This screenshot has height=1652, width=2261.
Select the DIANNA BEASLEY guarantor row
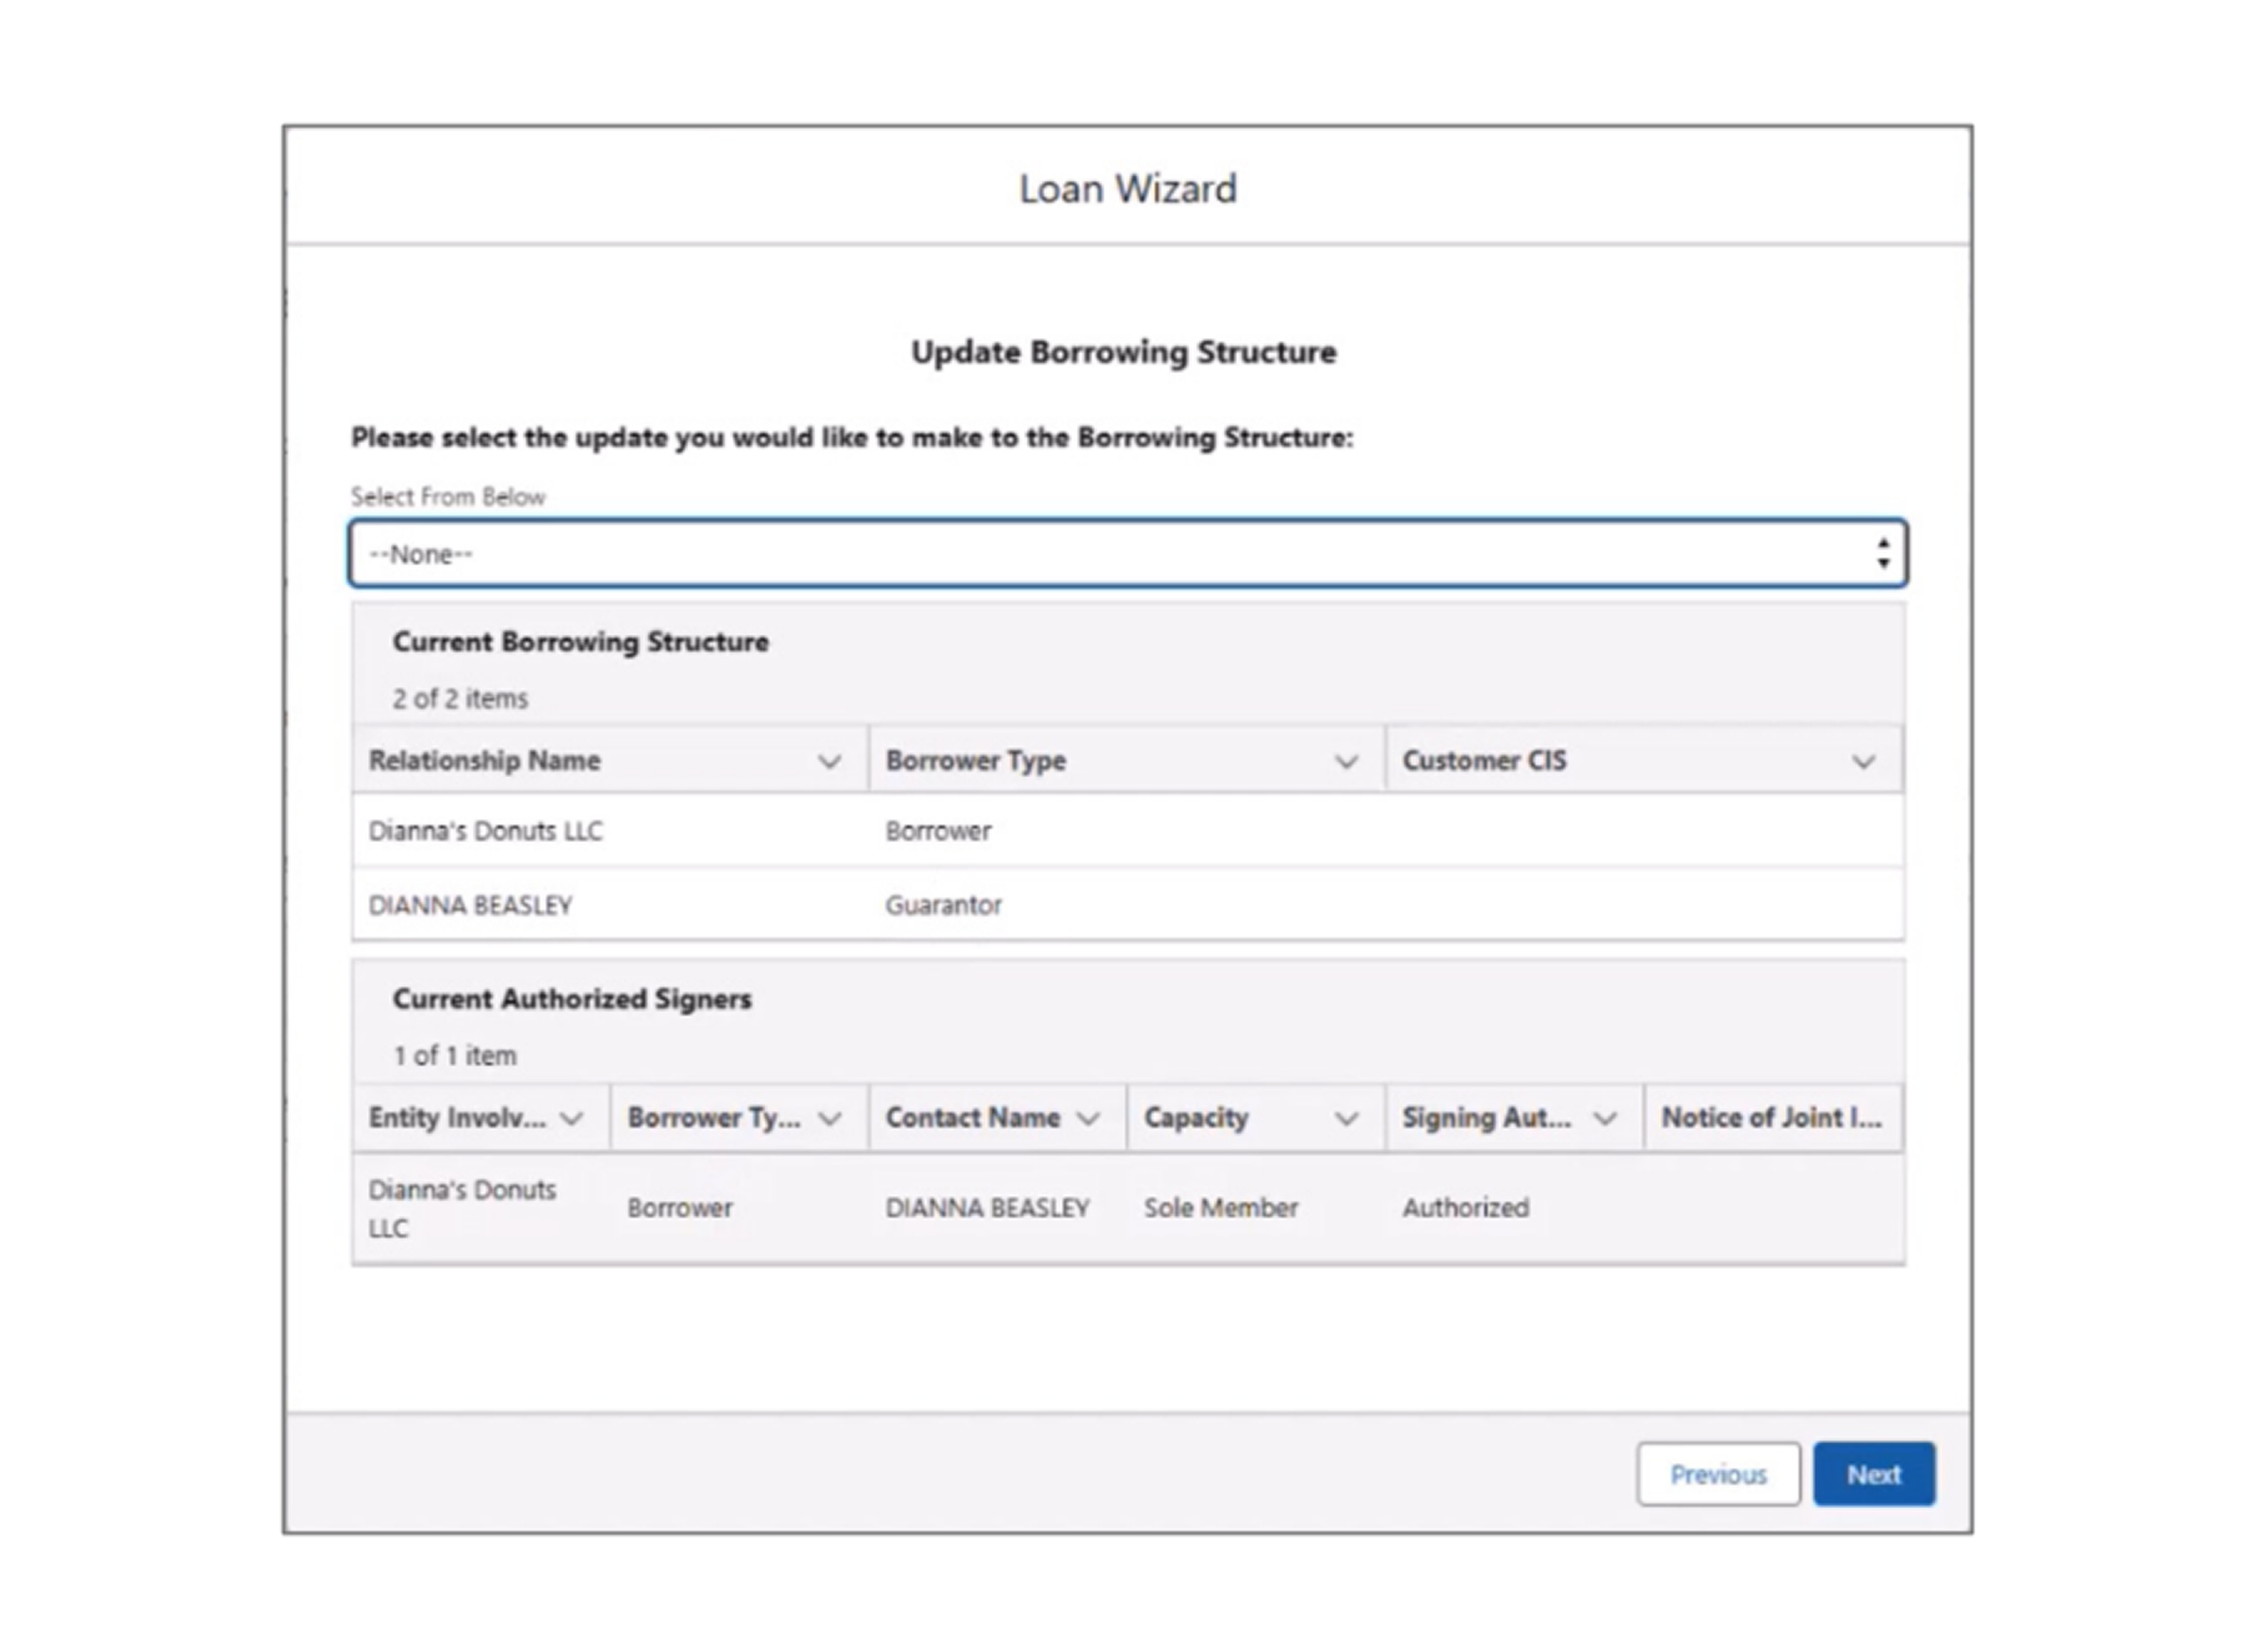(470, 905)
